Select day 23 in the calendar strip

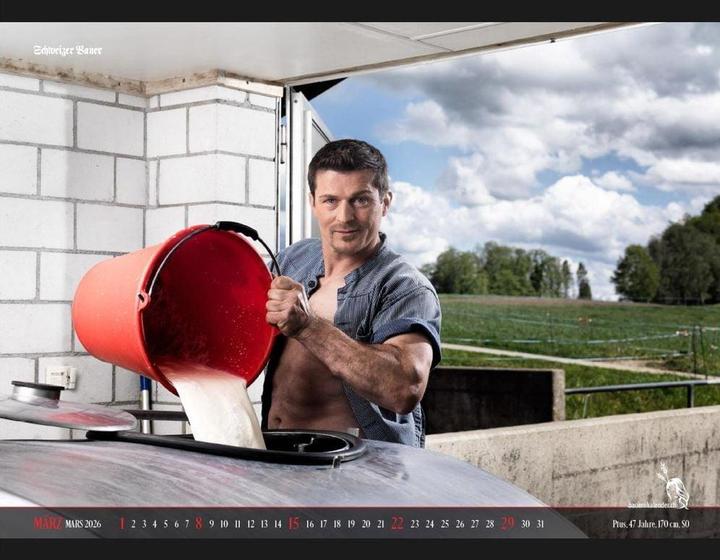pyautogui.click(x=415, y=524)
